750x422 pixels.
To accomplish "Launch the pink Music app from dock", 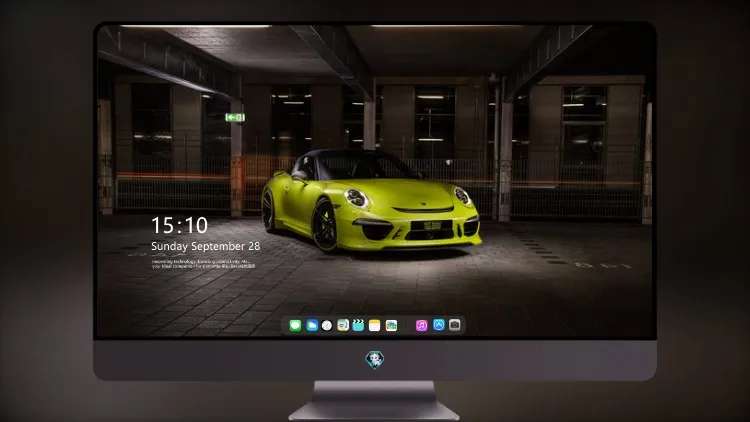I will [x=421, y=325].
